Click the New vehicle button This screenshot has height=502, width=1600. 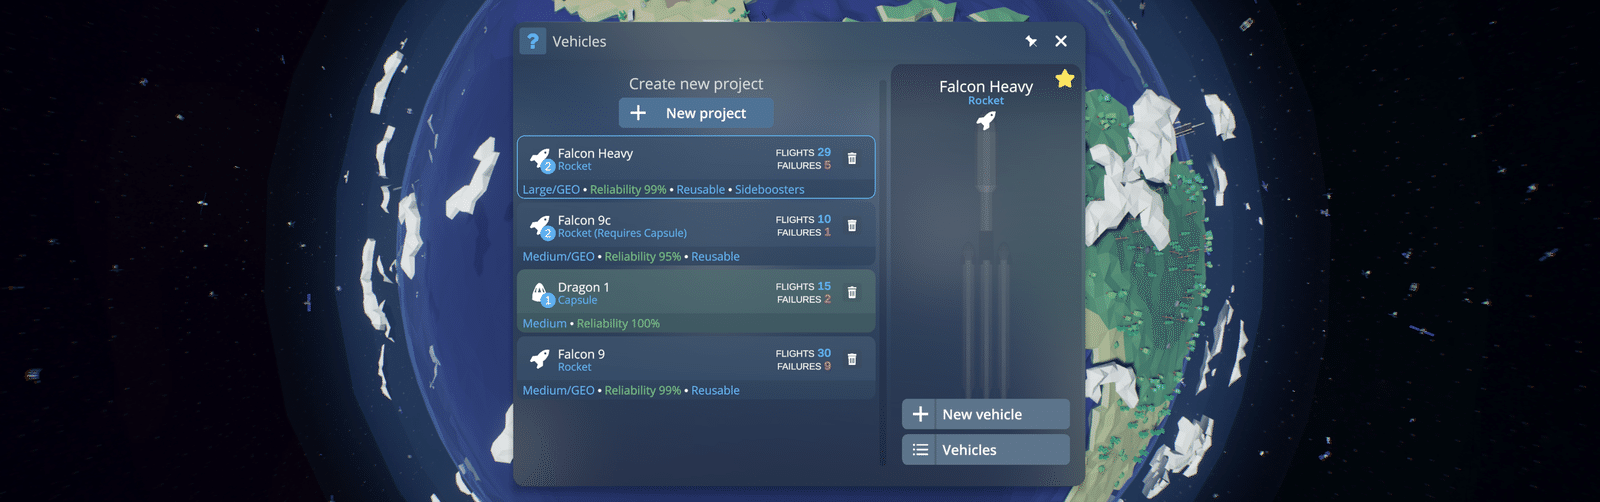pos(986,414)
